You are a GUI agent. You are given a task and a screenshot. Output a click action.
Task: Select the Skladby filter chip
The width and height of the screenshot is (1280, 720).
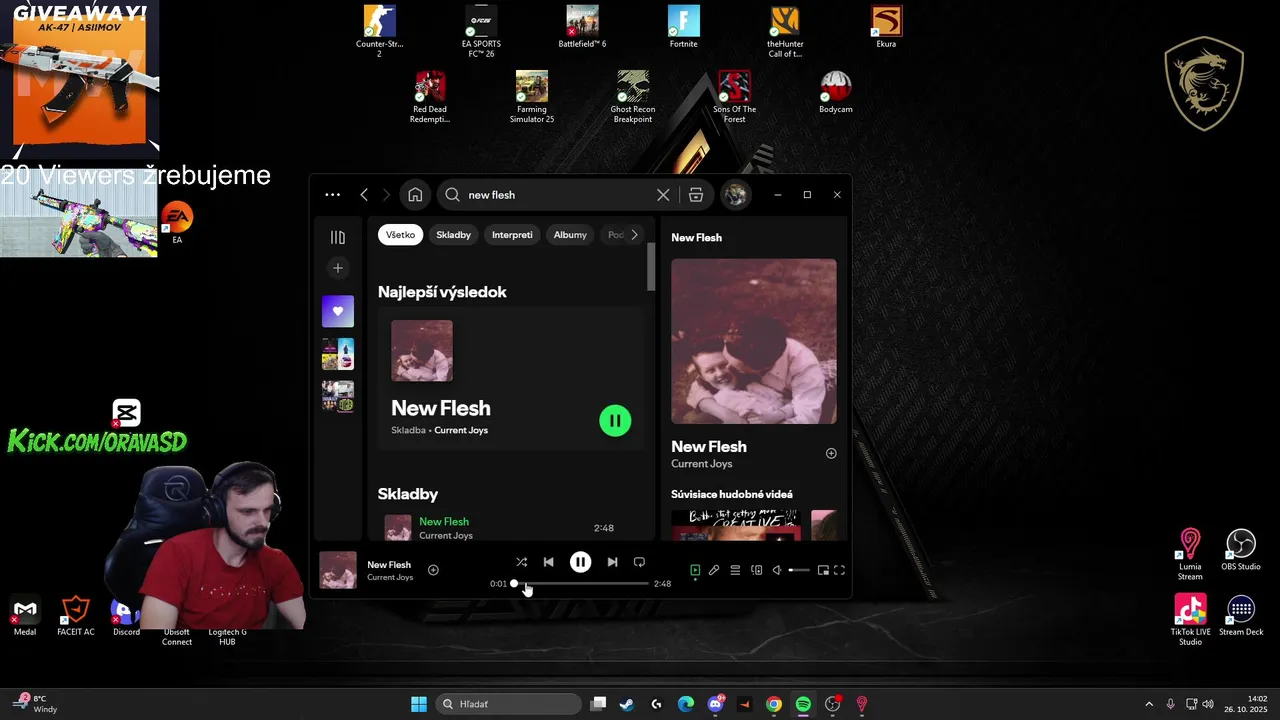pos(453,235)
